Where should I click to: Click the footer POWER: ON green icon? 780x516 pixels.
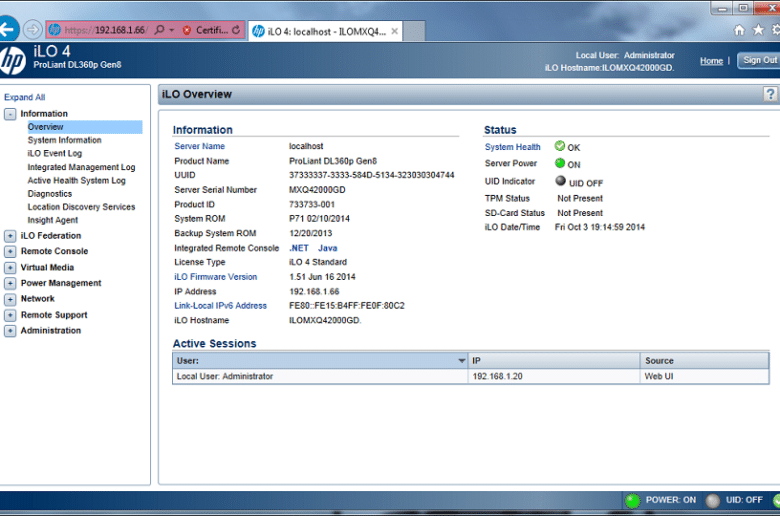[x=632, y=501]
